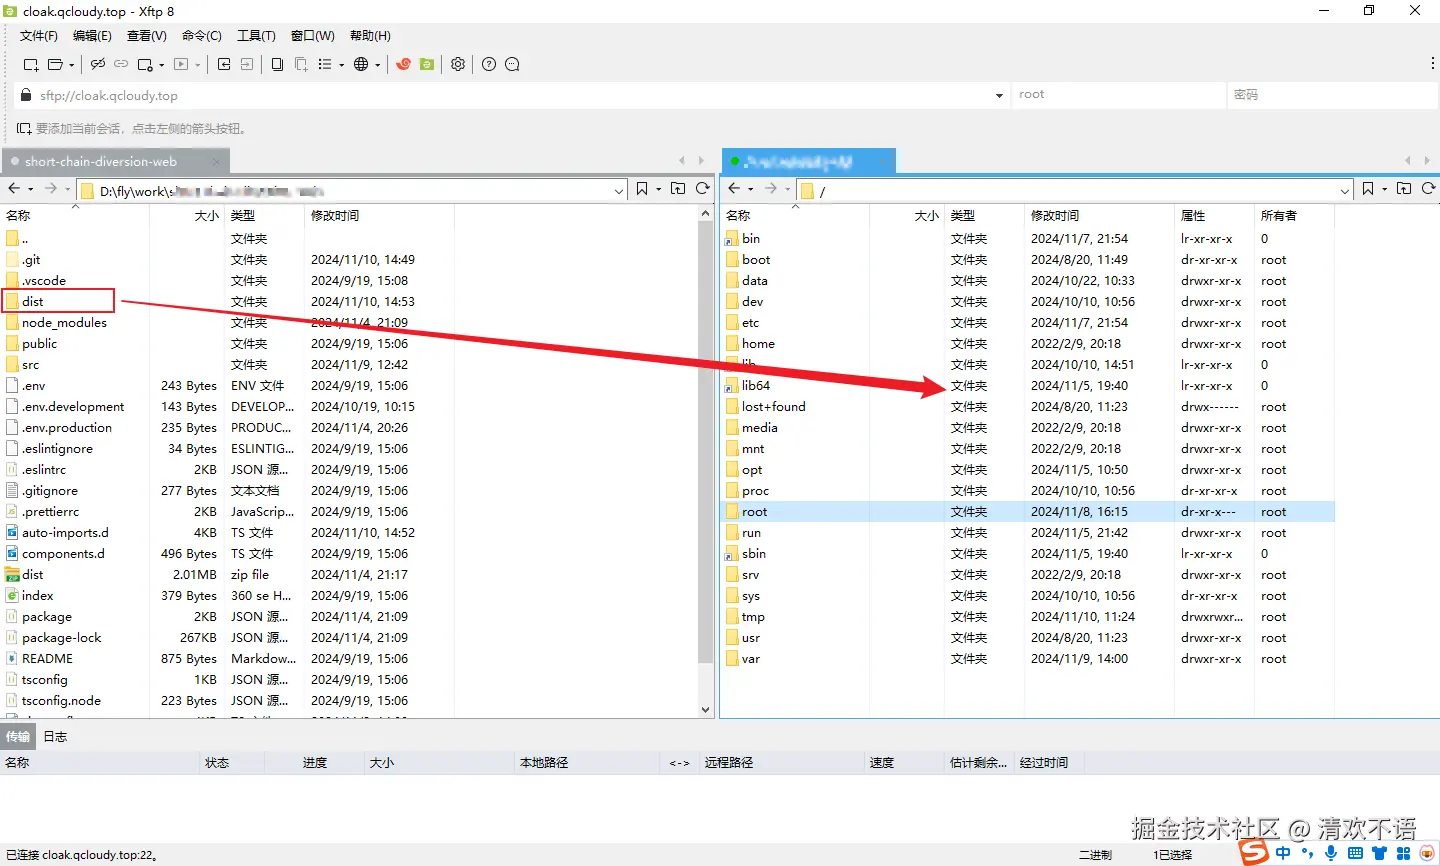Open session properties toolbar icon
The image size is (1440, 866).
(x=145, y=64)
